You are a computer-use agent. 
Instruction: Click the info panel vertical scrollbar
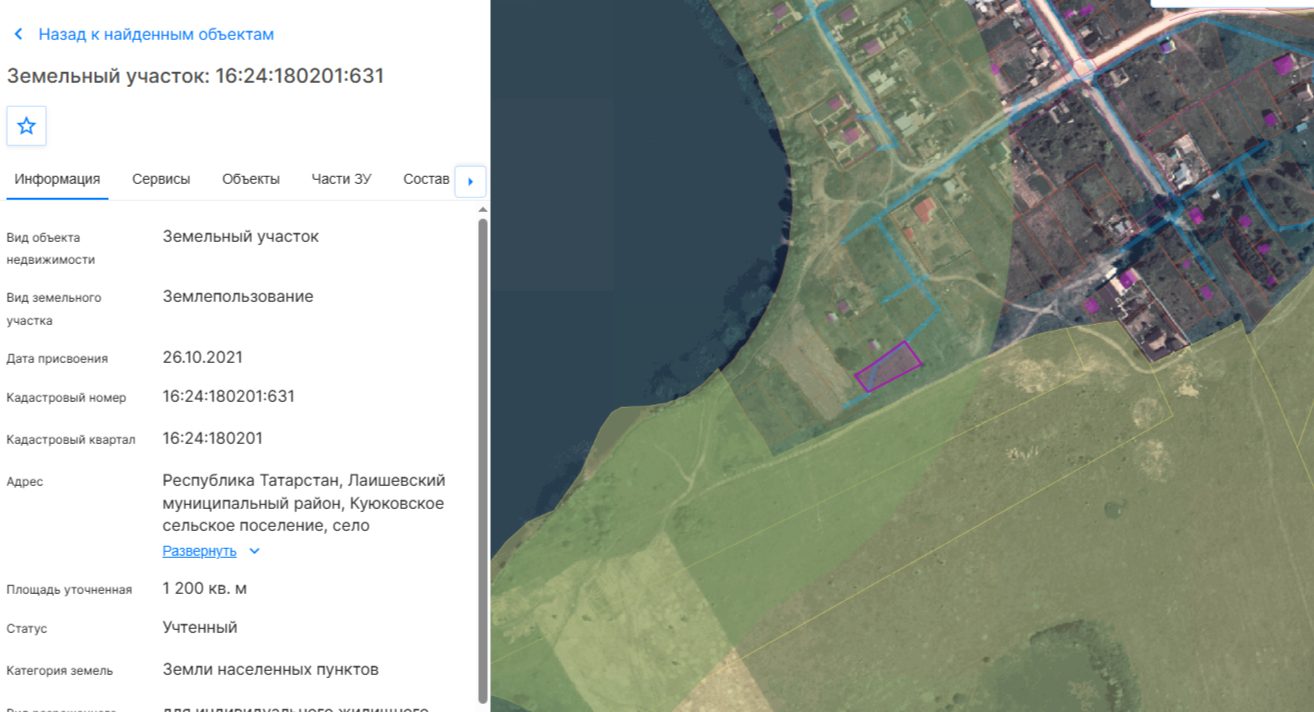coord(484,460)
